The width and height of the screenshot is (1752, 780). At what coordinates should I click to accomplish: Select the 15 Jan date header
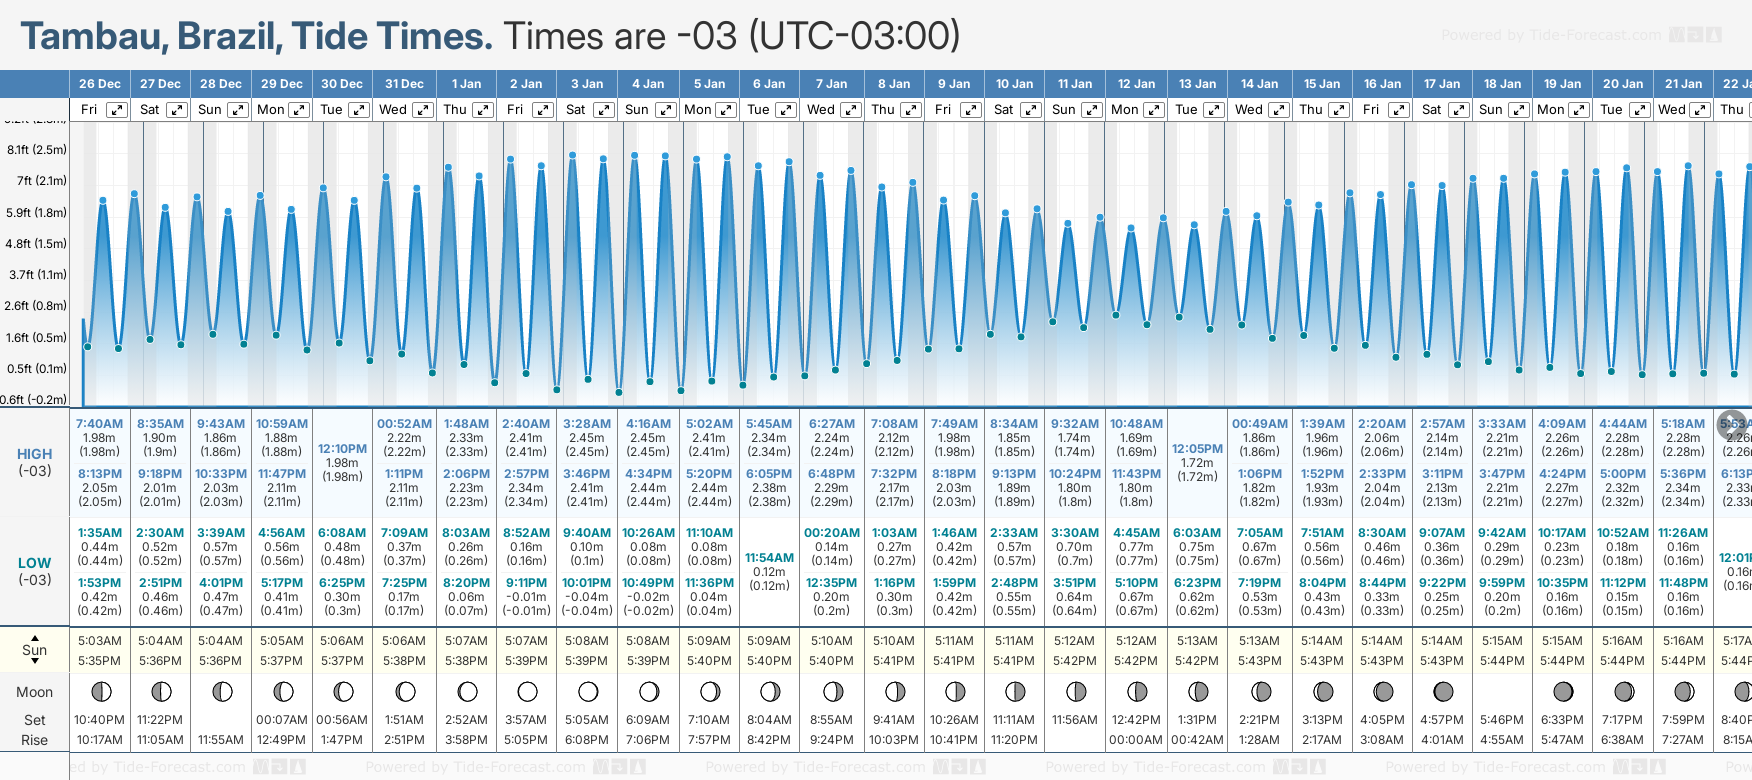1322,84
